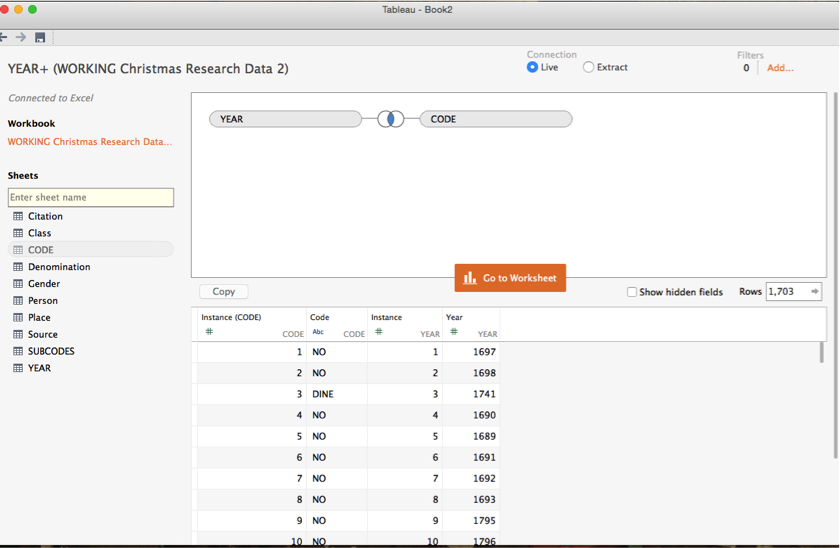Click the Instance (CODE) column header

tap(252, 325)
